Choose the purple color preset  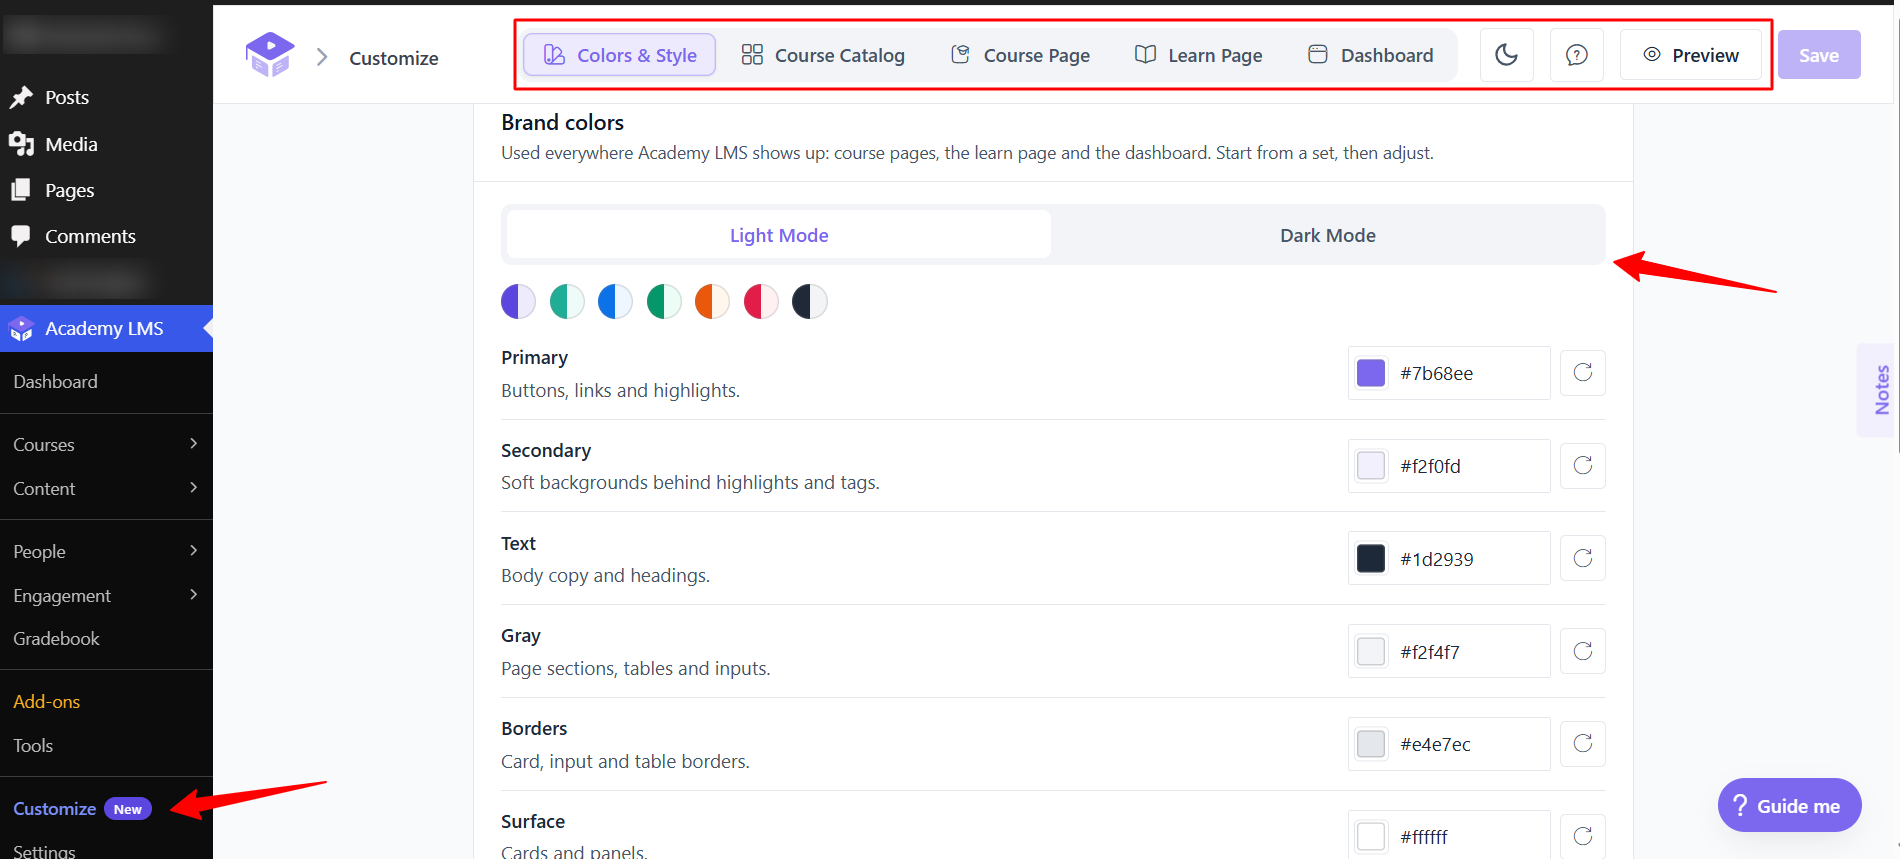click(518, 301)
